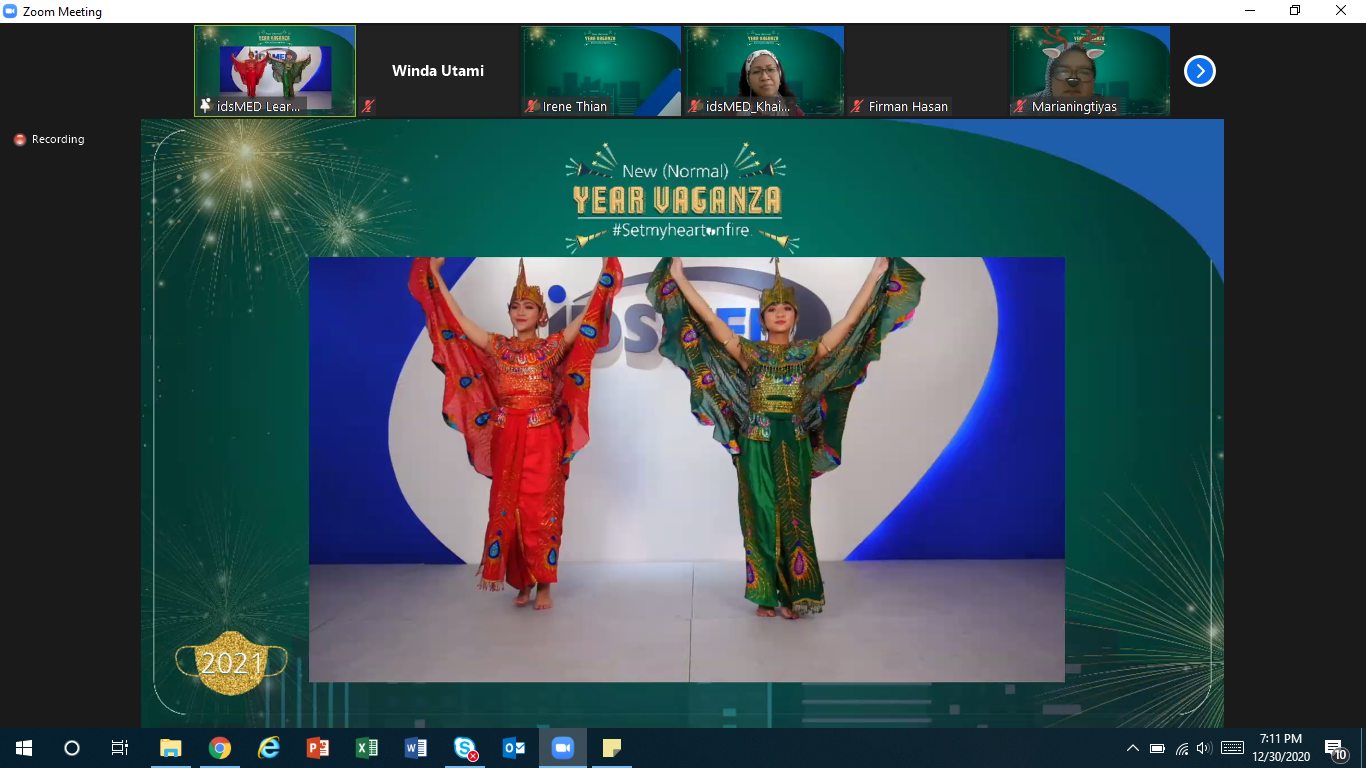Select Winda Utami participant tile
The height and width of the screenshot is (768, 1366).
(438, 71)
